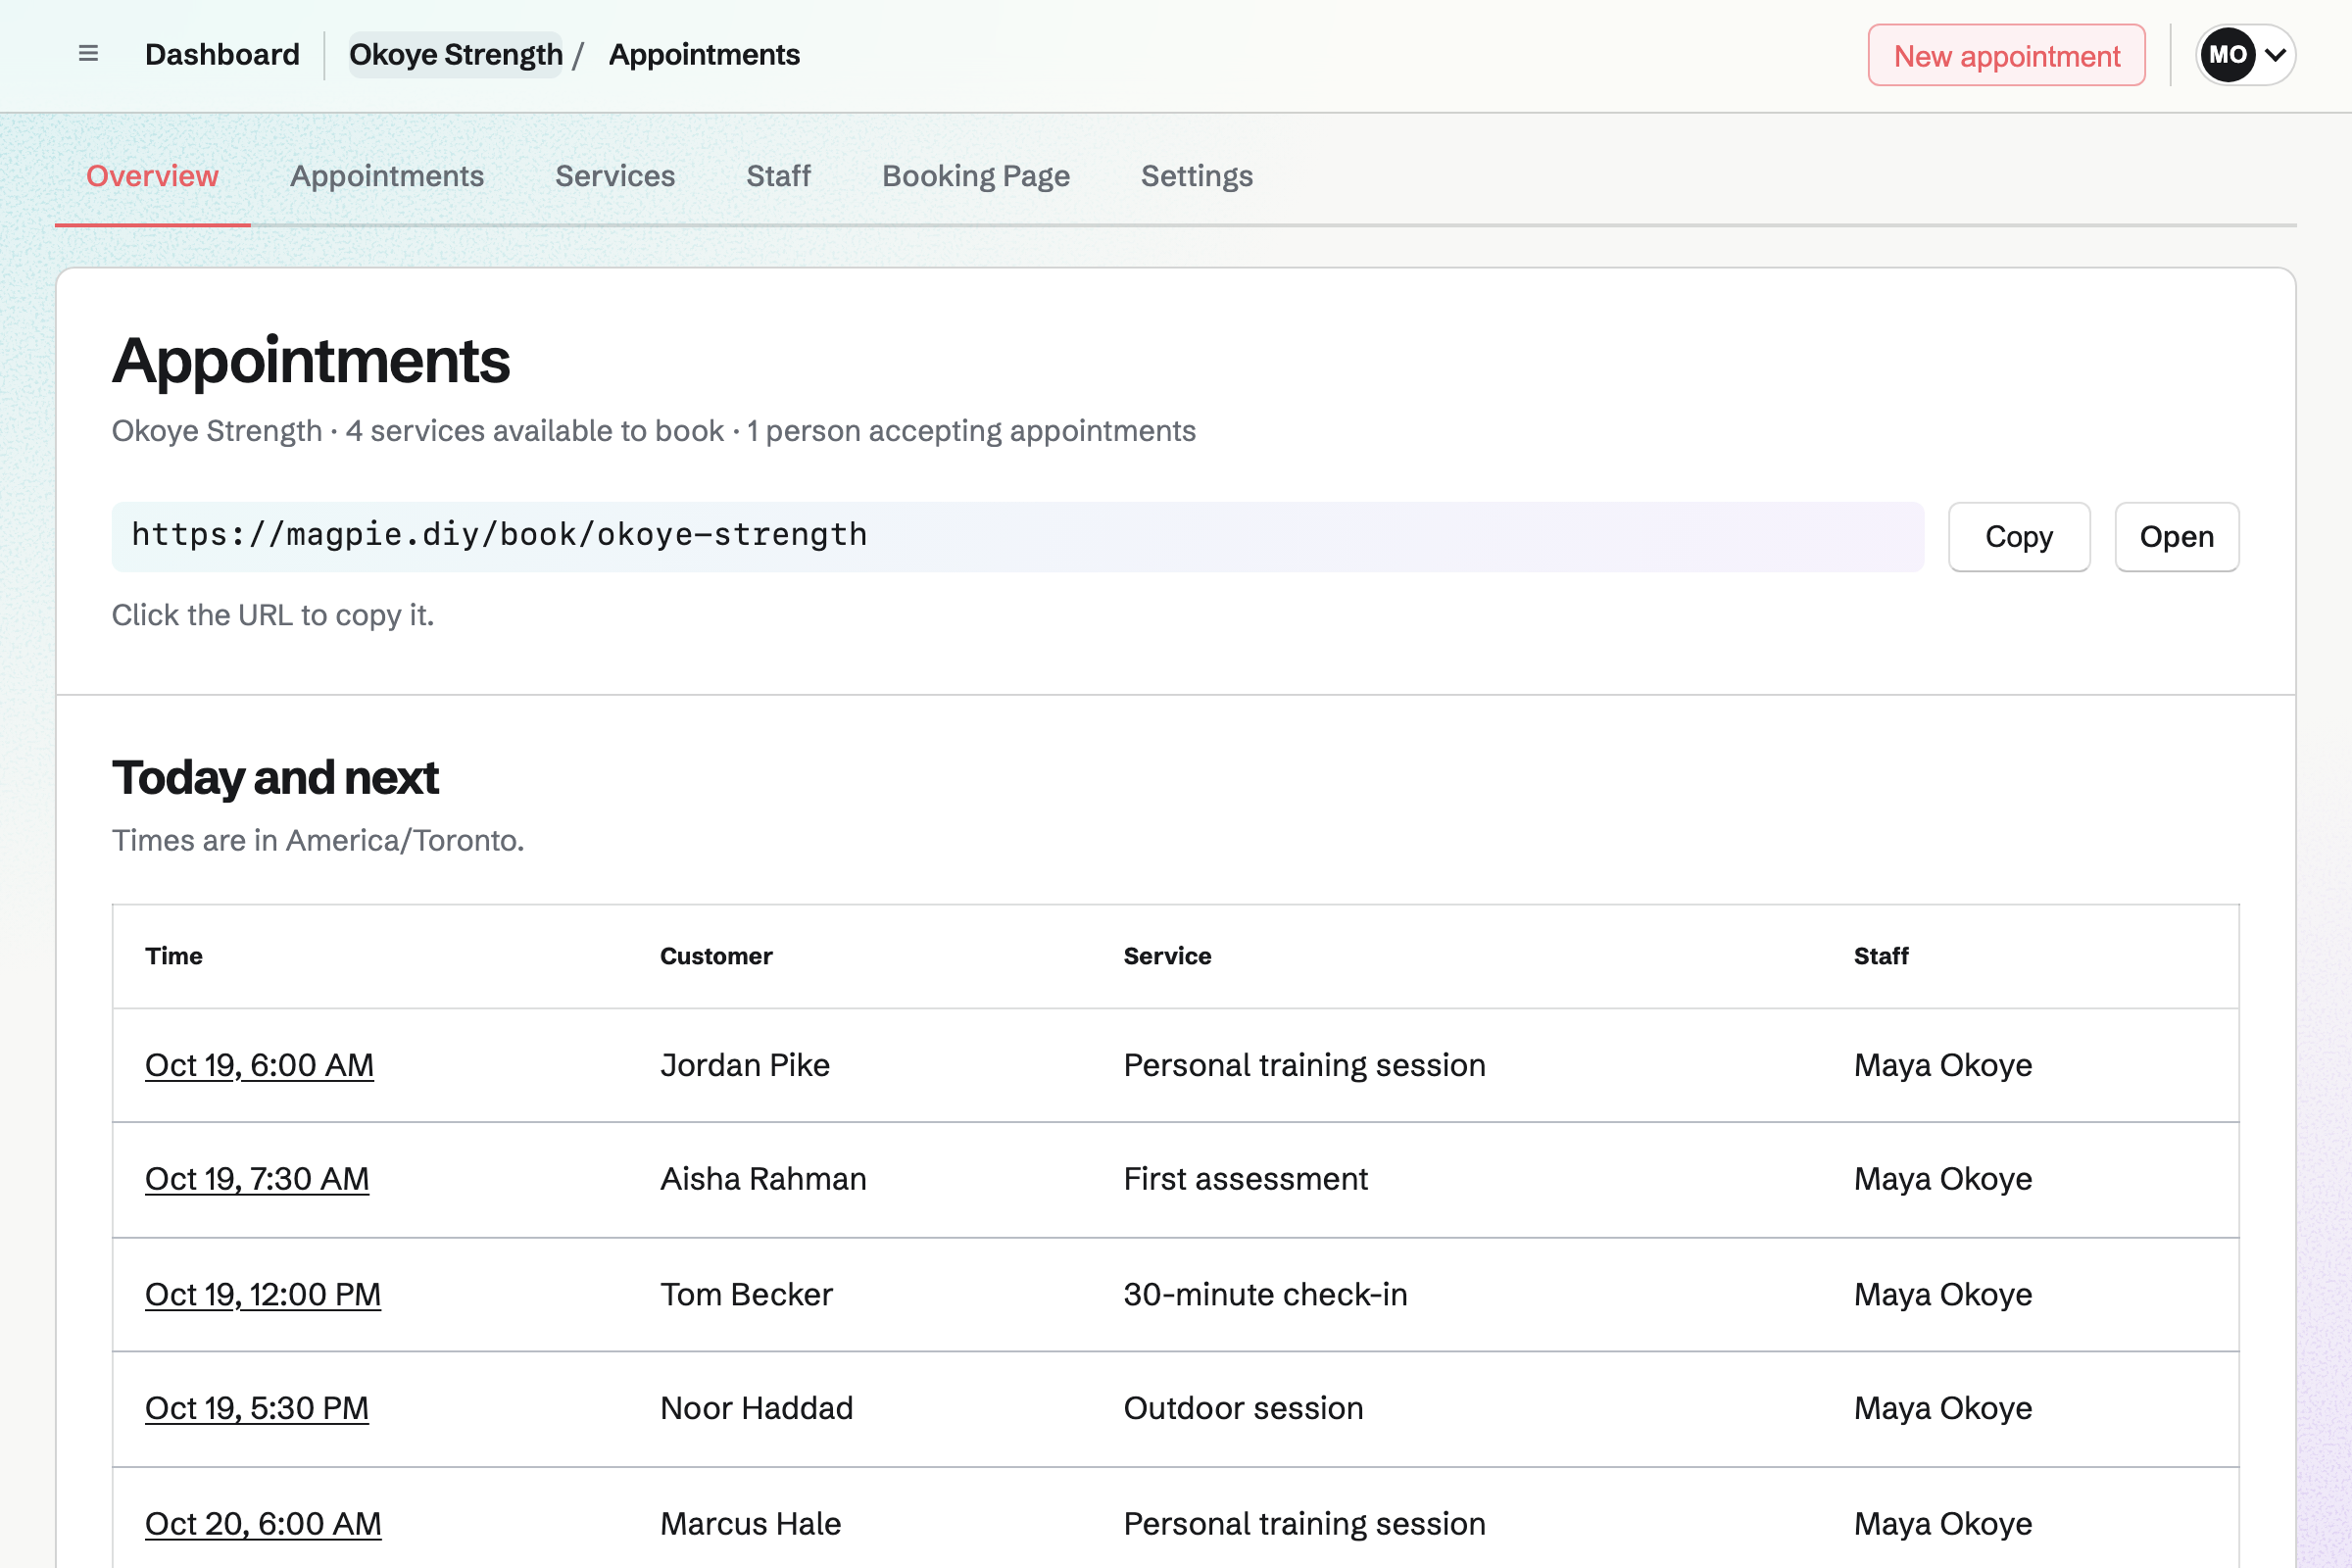Click the First assessment service cell
The image size is (2352, 1568).
[x=1245, y=1179]
